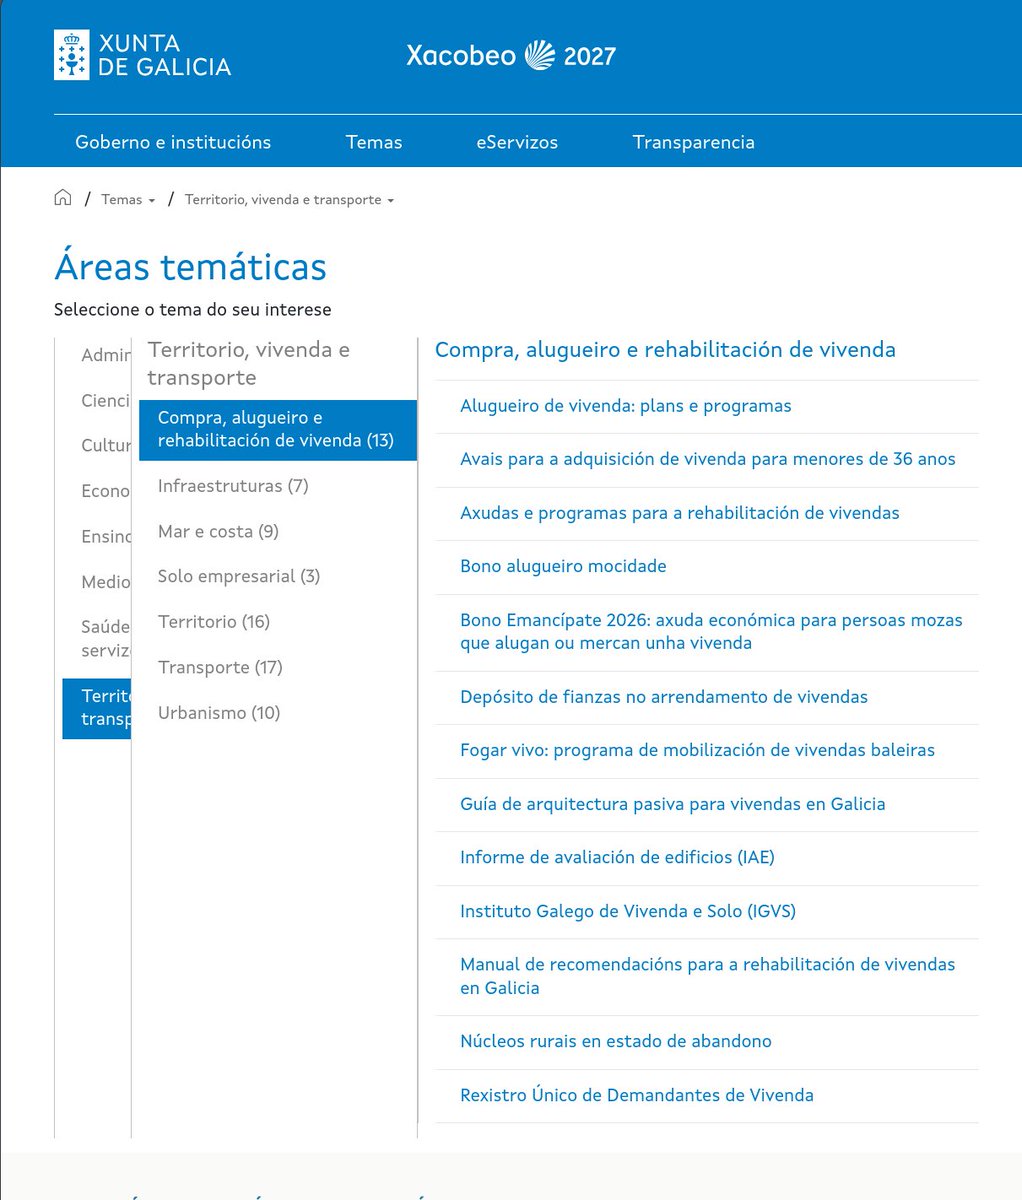Open Alugueiro de vivenda: plans e programas

pos(626,406)
